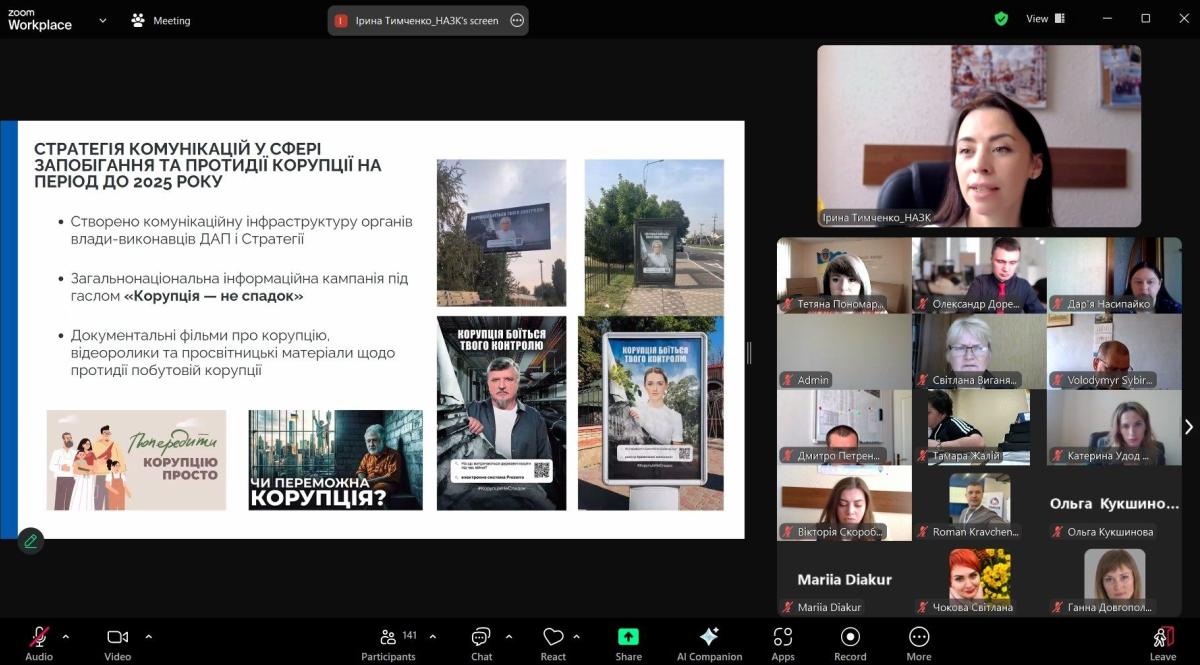Open the Participants panel
This screenshot has height=665, width=1200.
[x=388, y=644]
